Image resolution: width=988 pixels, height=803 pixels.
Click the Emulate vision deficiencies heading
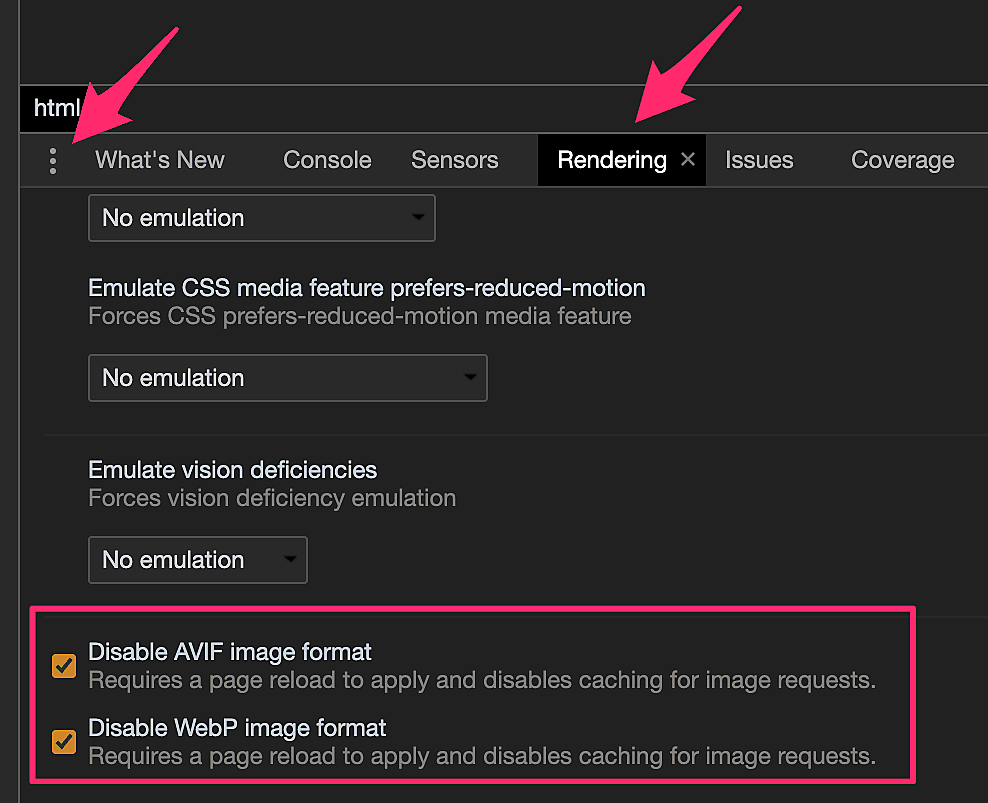click(233, 469)
